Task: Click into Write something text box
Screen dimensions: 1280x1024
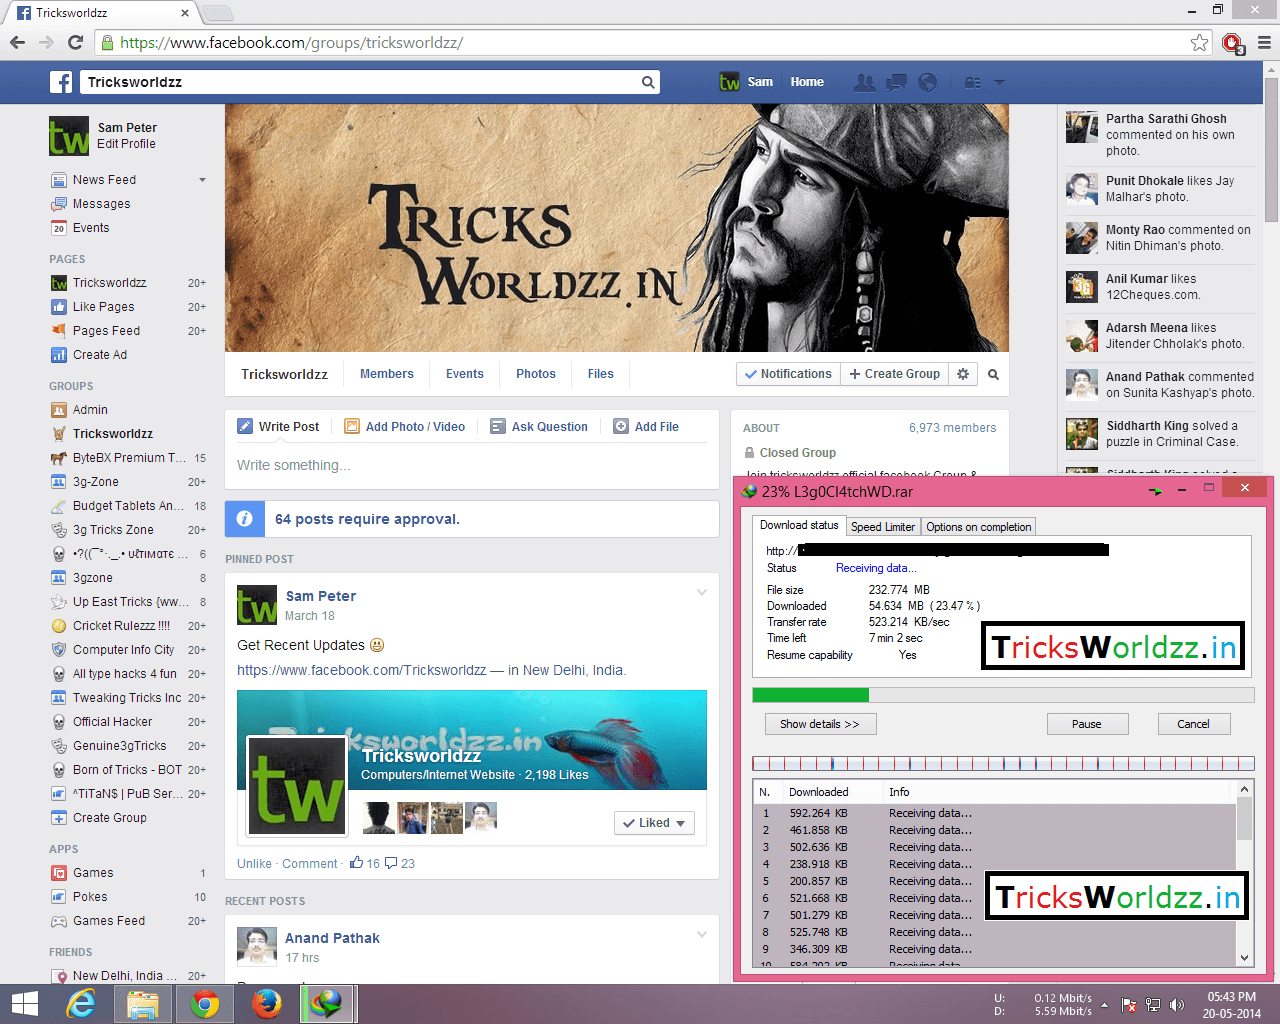Action: click(471, 465)
